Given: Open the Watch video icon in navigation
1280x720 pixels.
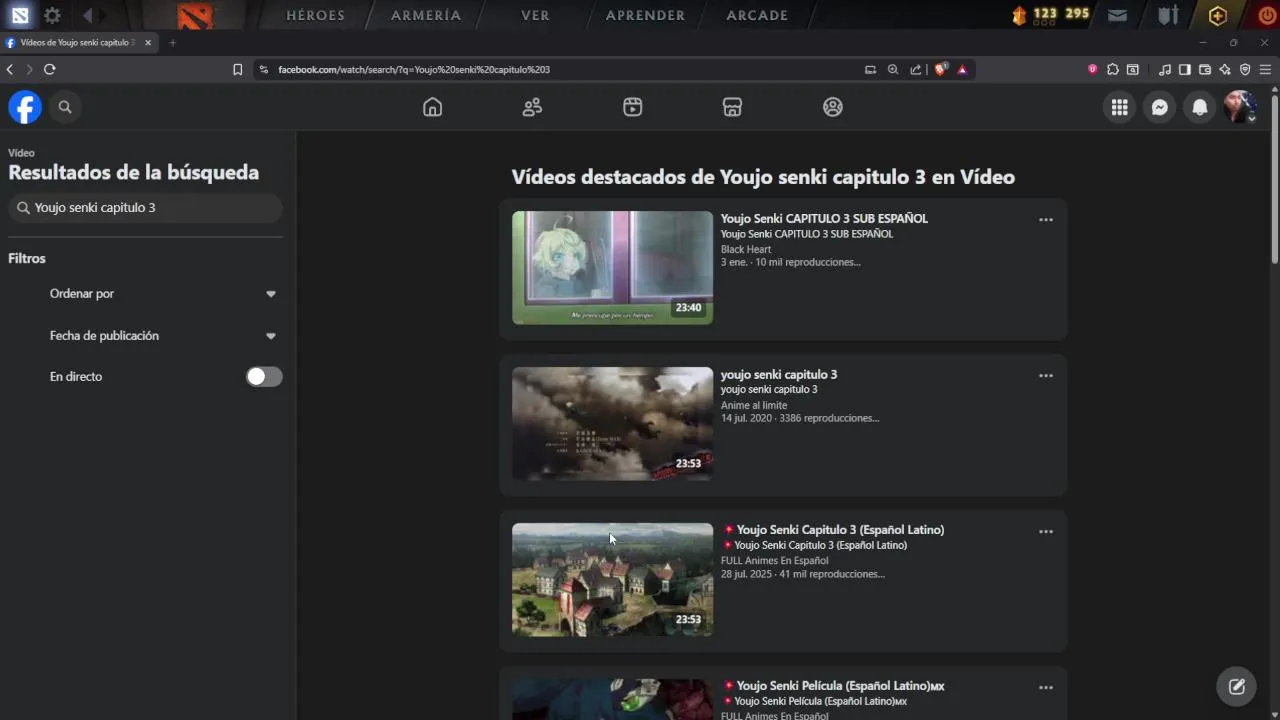Looking at the screenshot, I should click(x=632, y=107).
